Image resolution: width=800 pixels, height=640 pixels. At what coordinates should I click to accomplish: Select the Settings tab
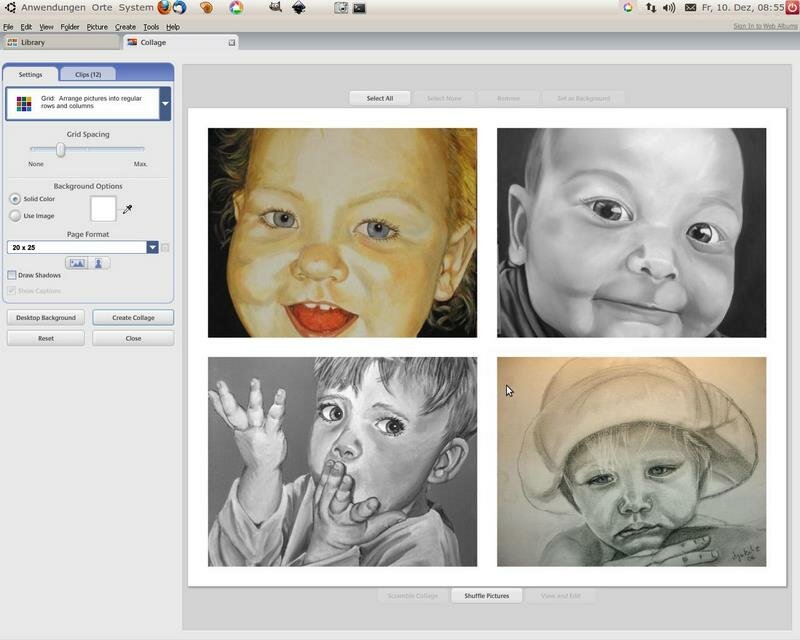pos(31,75)
